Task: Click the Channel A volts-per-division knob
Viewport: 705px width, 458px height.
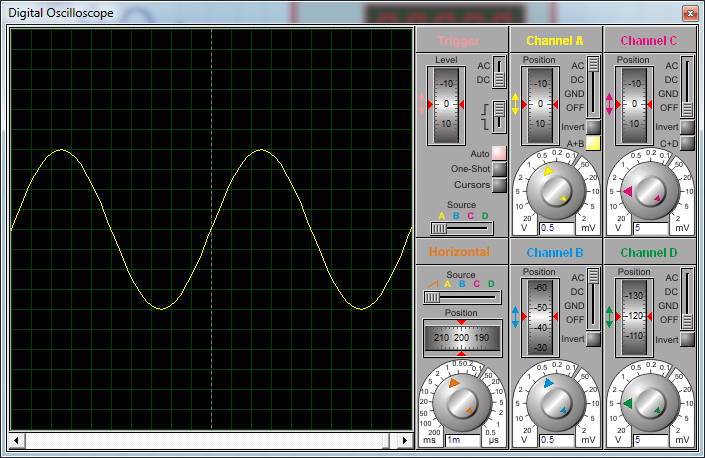Action: (x=556, y=191)
